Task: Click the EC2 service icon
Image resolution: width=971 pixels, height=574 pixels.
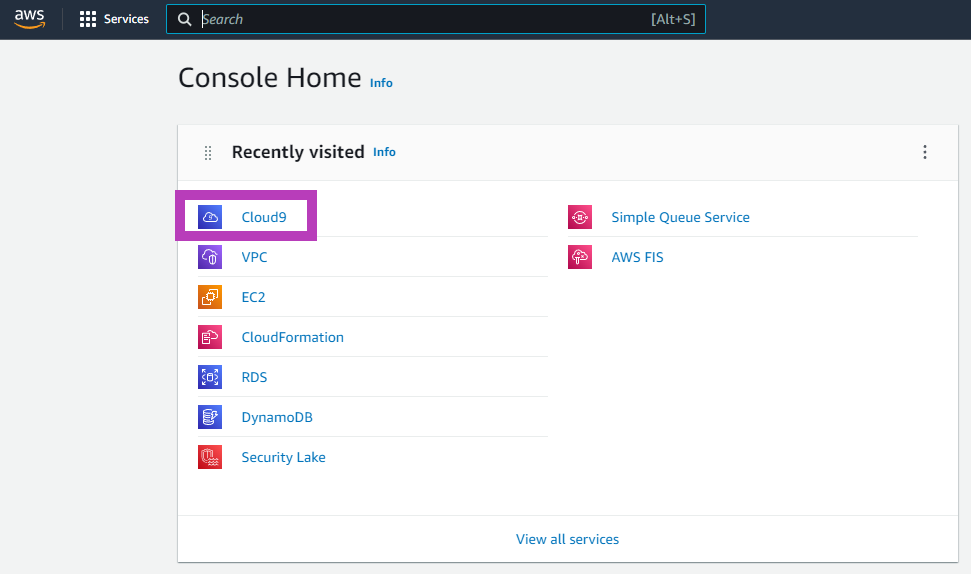Action: [210, 297]
